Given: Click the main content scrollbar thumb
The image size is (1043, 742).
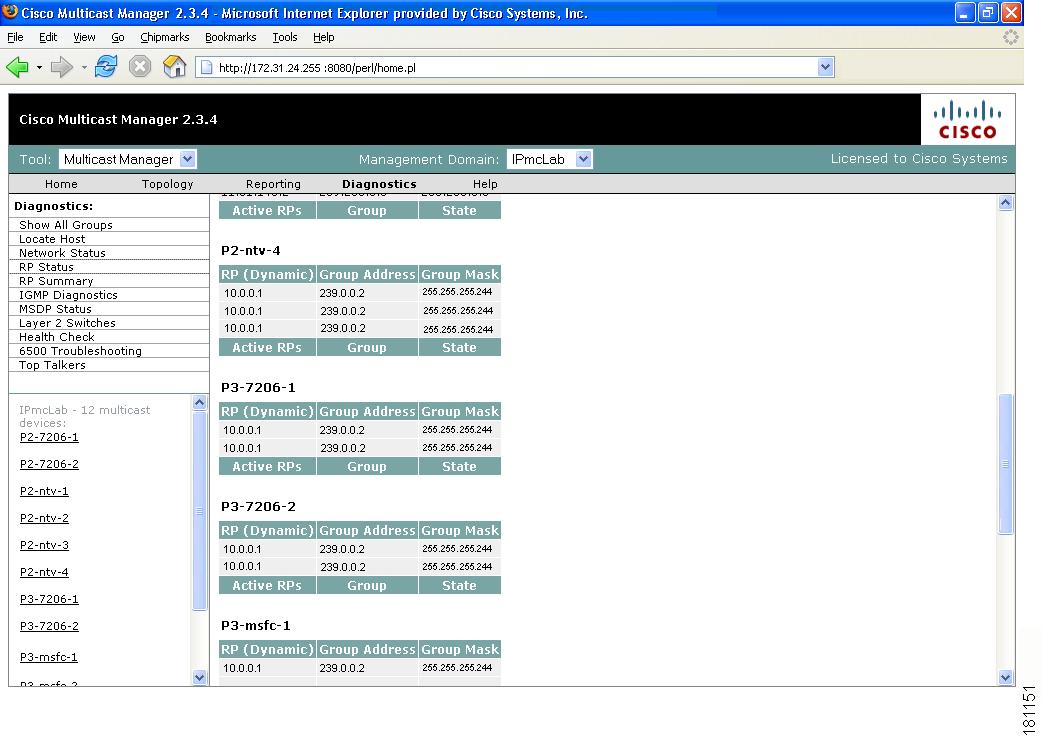Looking at the screenshot, I should [1006, 464].
